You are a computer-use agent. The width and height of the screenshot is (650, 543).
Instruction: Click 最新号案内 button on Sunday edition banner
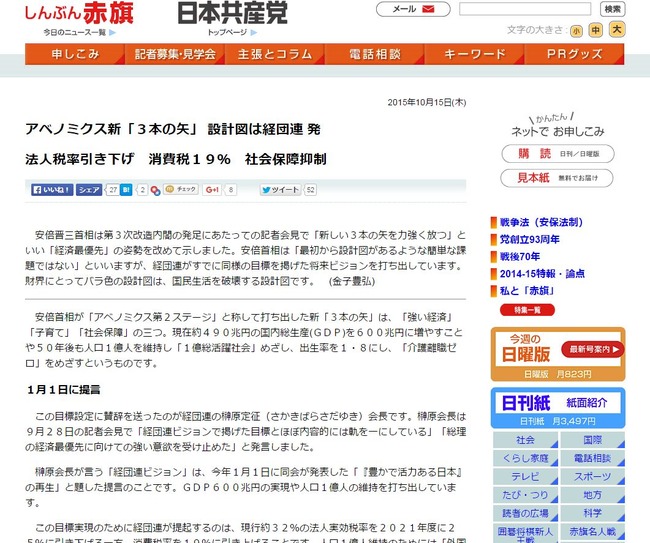click(592, 349)
